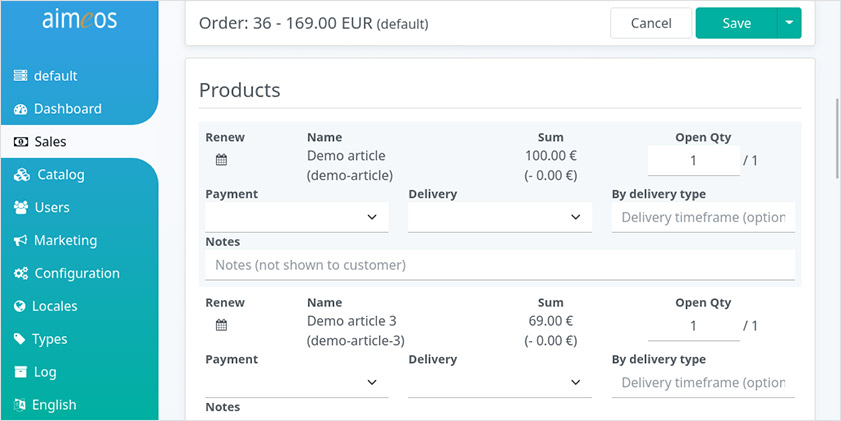Click the Log archive box icon
Screen dimensions: 841x421
tap(20, 372)
